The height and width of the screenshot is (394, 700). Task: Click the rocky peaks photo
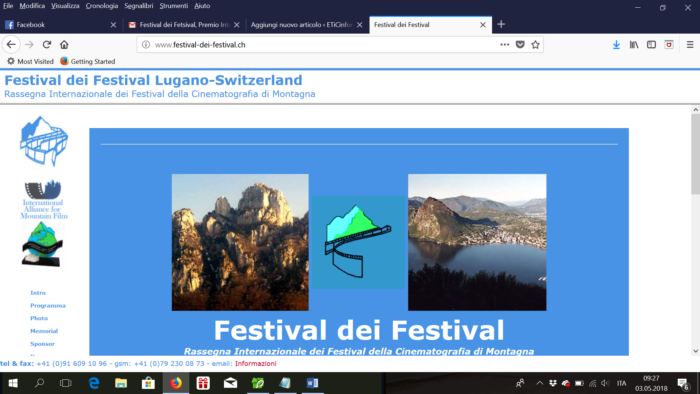(x=240, y=242)
